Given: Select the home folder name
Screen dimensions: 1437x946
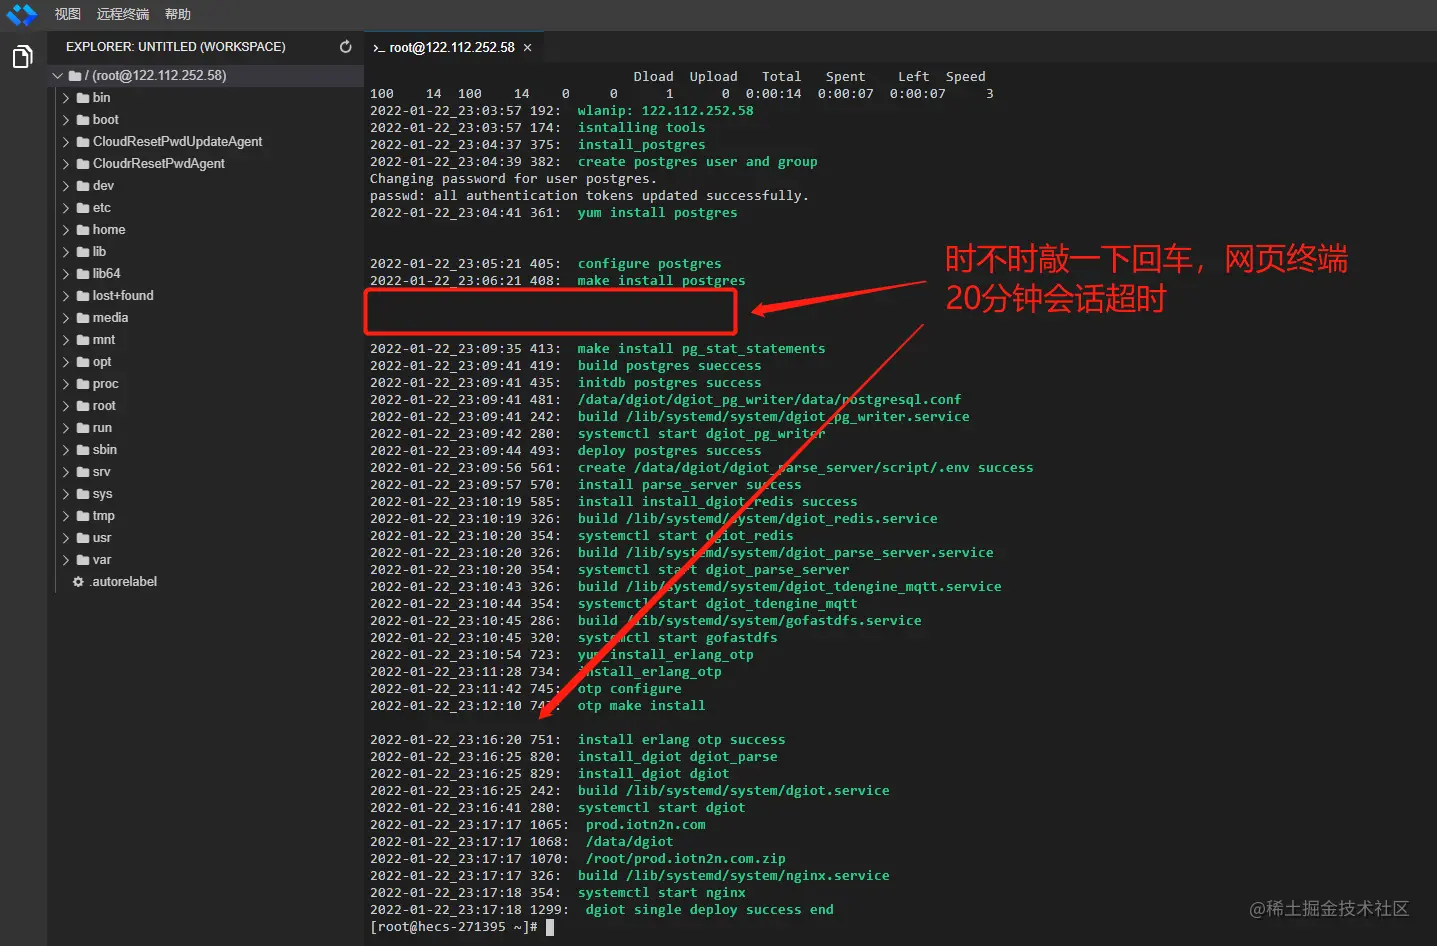Looking at the screenshot, I should tap(108, 230).
